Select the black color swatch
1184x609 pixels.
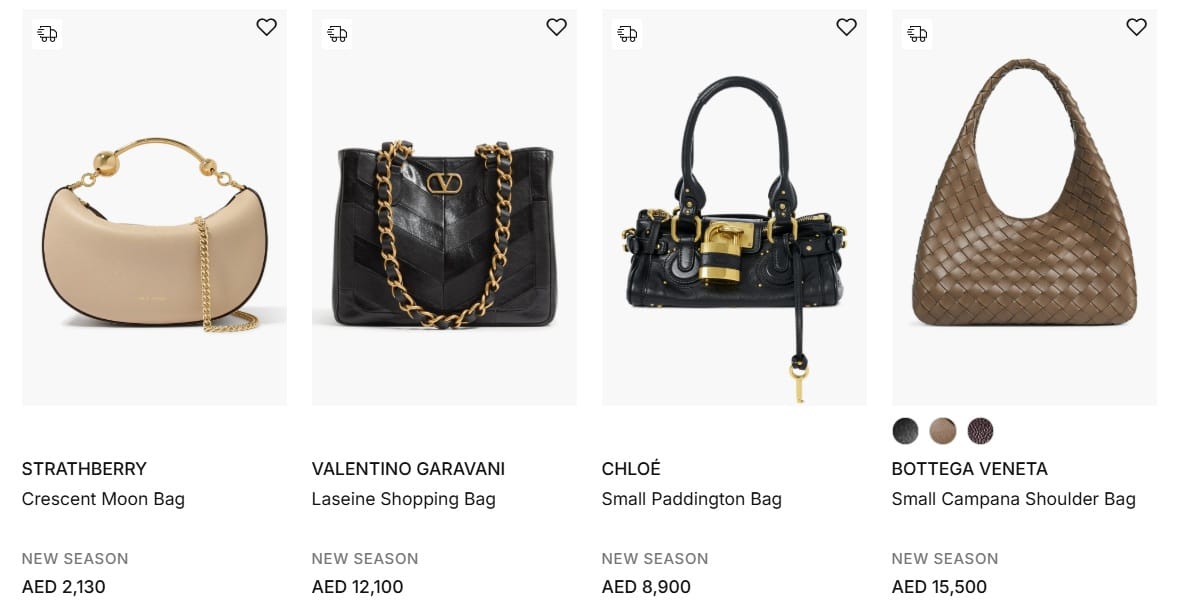(905, 431)
